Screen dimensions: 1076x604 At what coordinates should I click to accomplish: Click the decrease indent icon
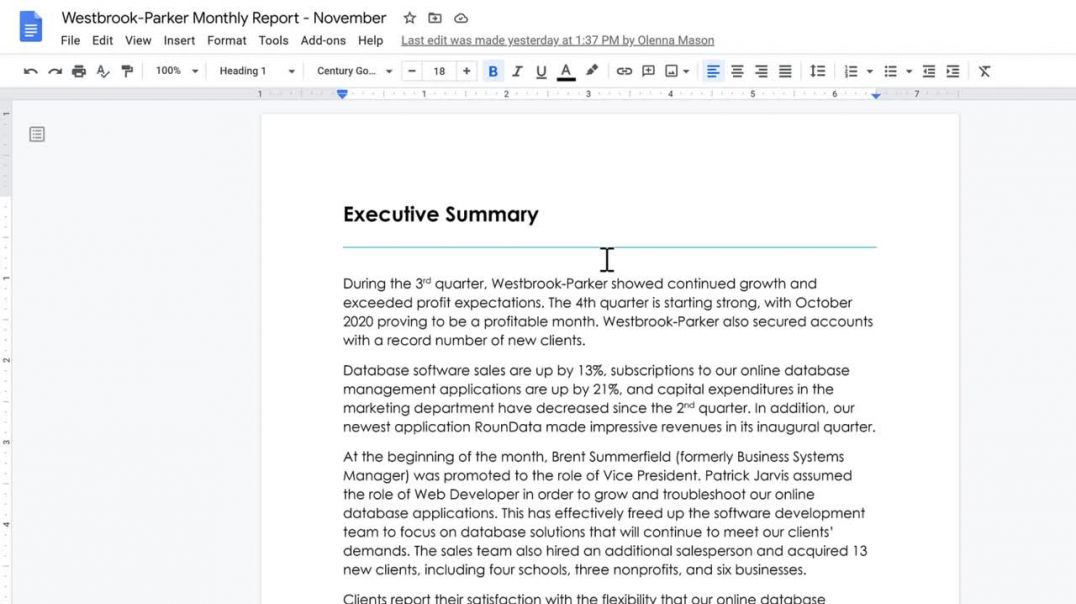click(928, 71)
